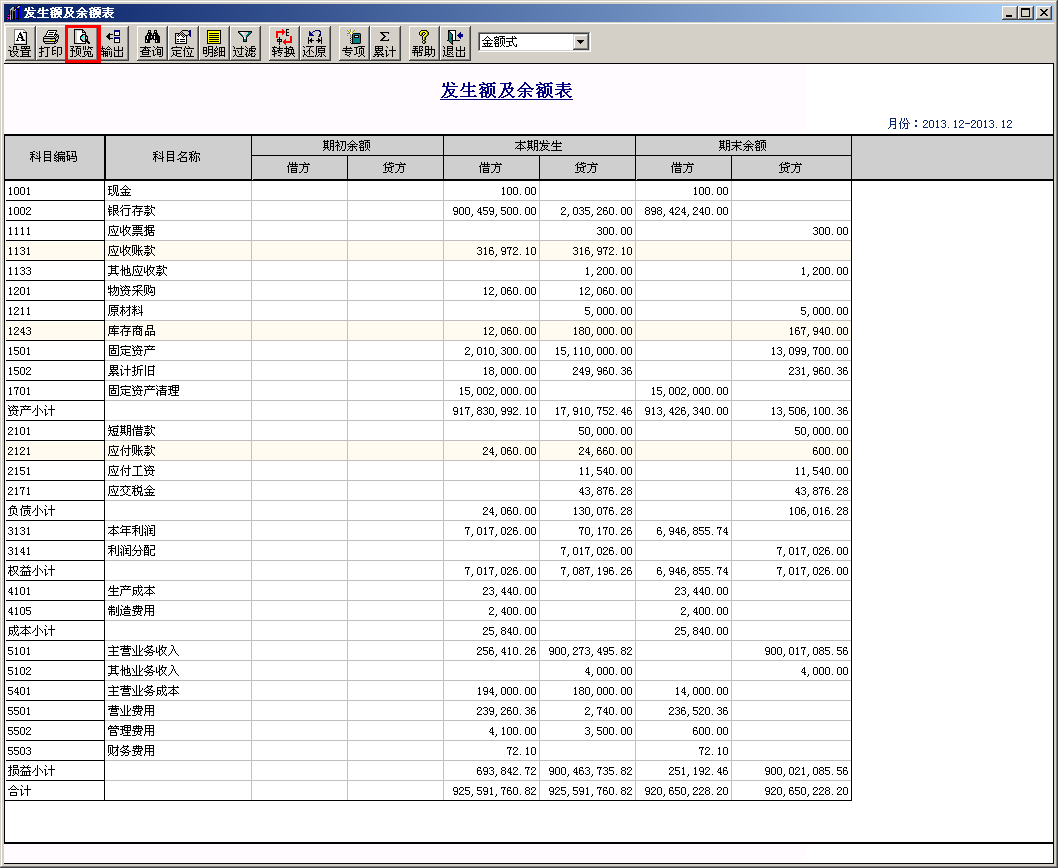Select the 权益小计 subtotal row
Image resolution: width=1058 pixels, height=868 pixels.
428,571
